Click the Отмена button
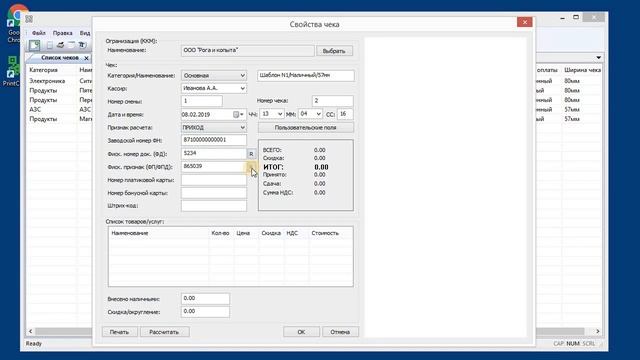Viewport: 640px width, 360px height. point(340,332)
